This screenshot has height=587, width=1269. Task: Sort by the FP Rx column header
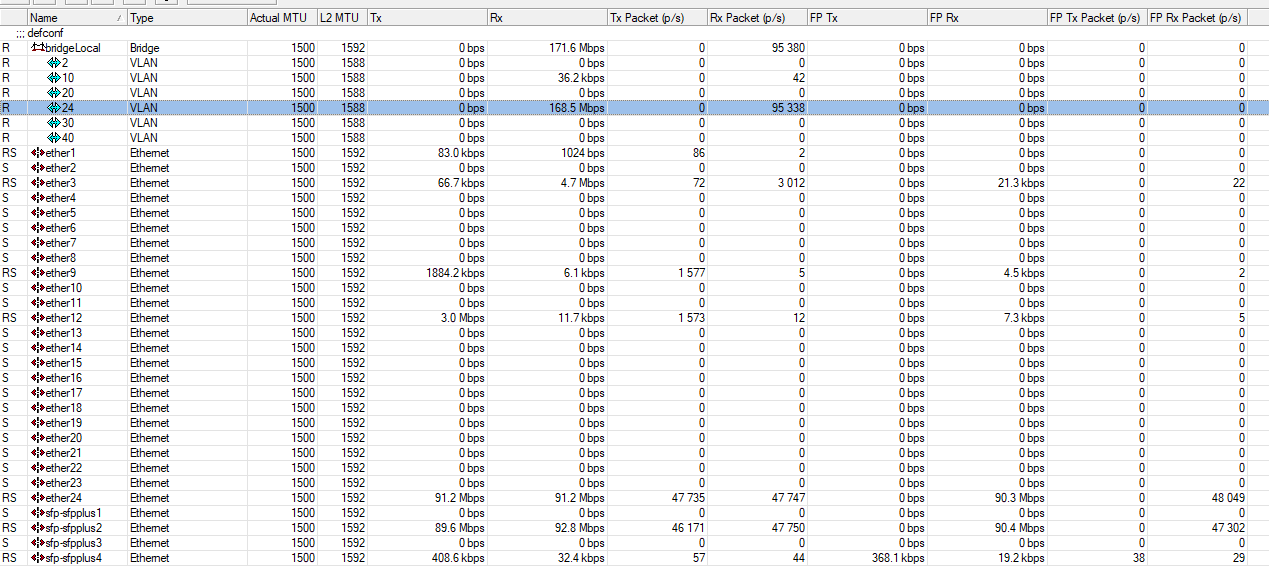tap(987, 18)
